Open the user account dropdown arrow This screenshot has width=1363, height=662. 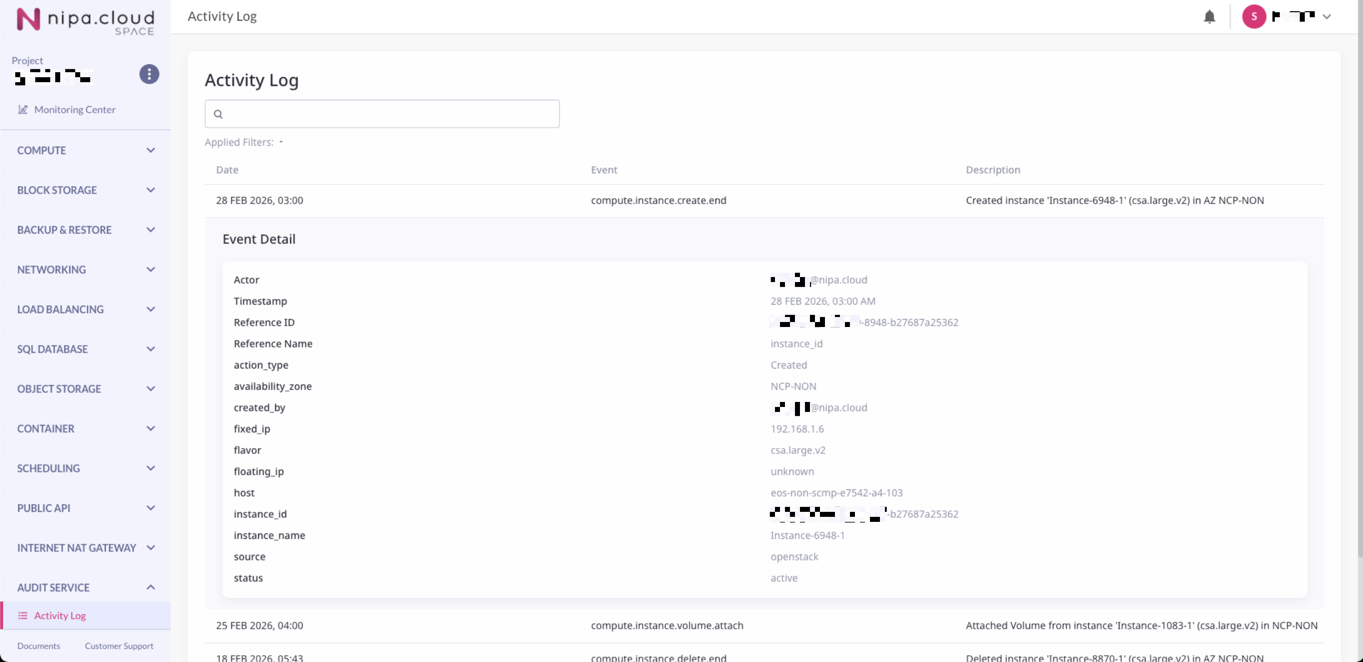click(x=1327, y=17)
